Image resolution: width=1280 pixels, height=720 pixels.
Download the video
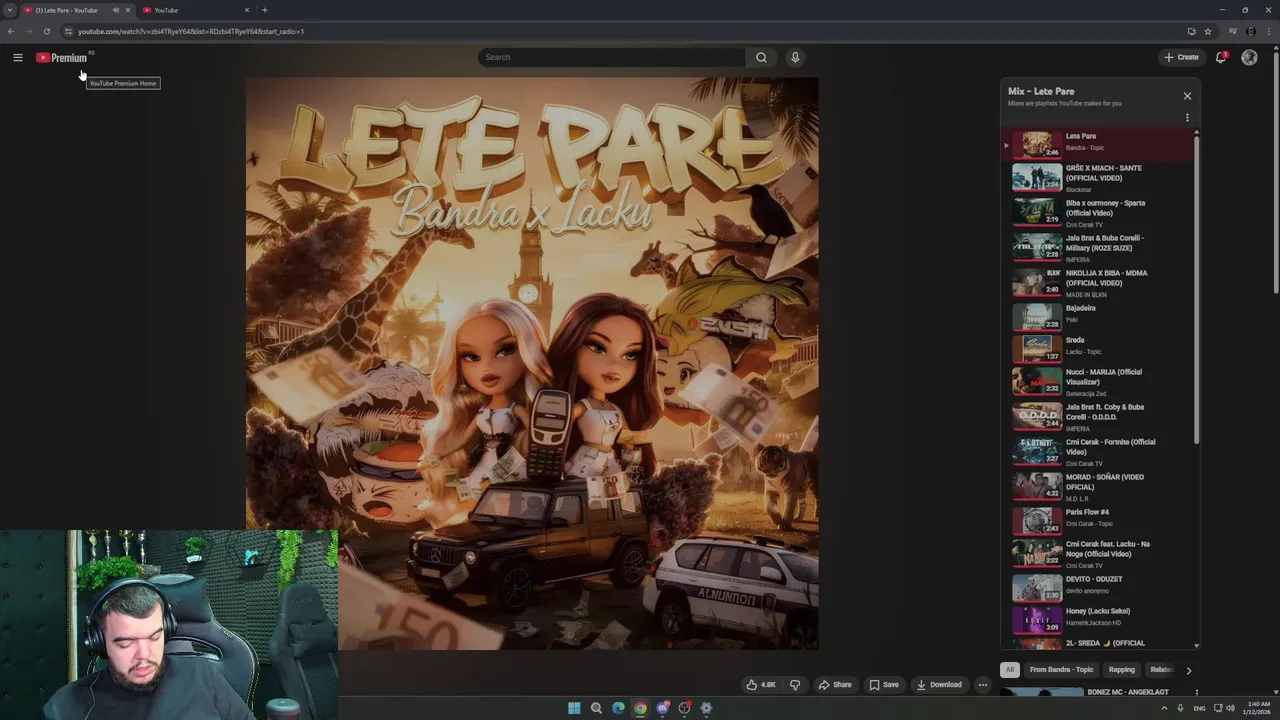(939, 685)
